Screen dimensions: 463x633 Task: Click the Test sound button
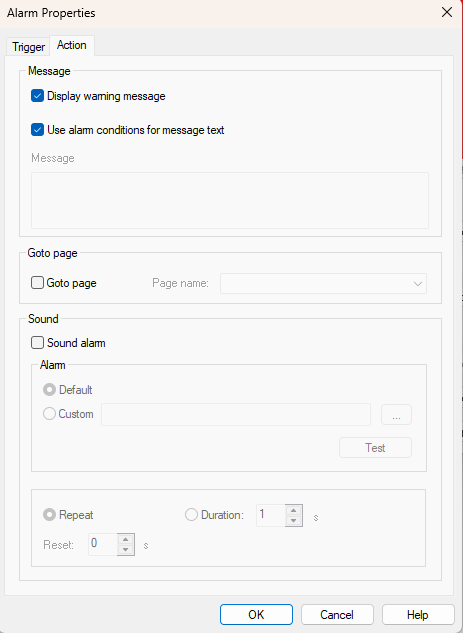pos(375,448)
